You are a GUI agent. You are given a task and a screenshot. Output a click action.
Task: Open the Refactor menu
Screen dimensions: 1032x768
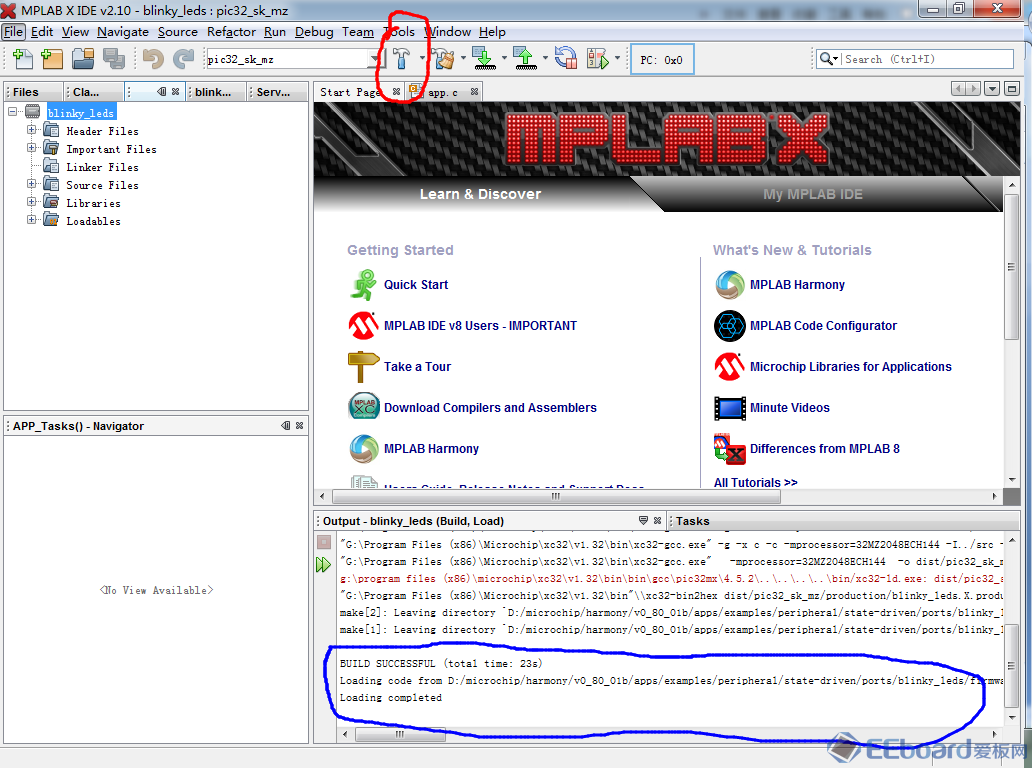tap(231, 32)
